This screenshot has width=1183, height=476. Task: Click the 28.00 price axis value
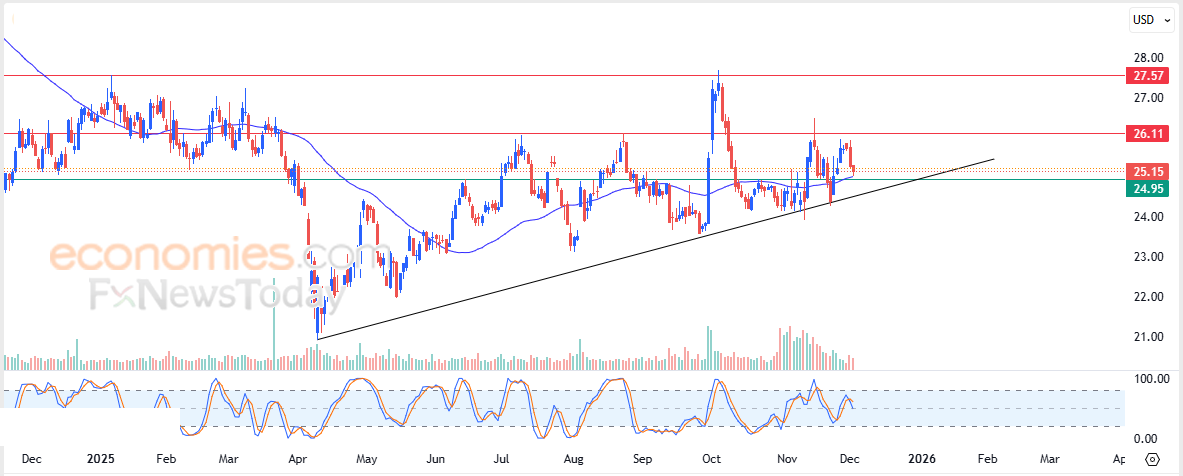click(1147, 57)
